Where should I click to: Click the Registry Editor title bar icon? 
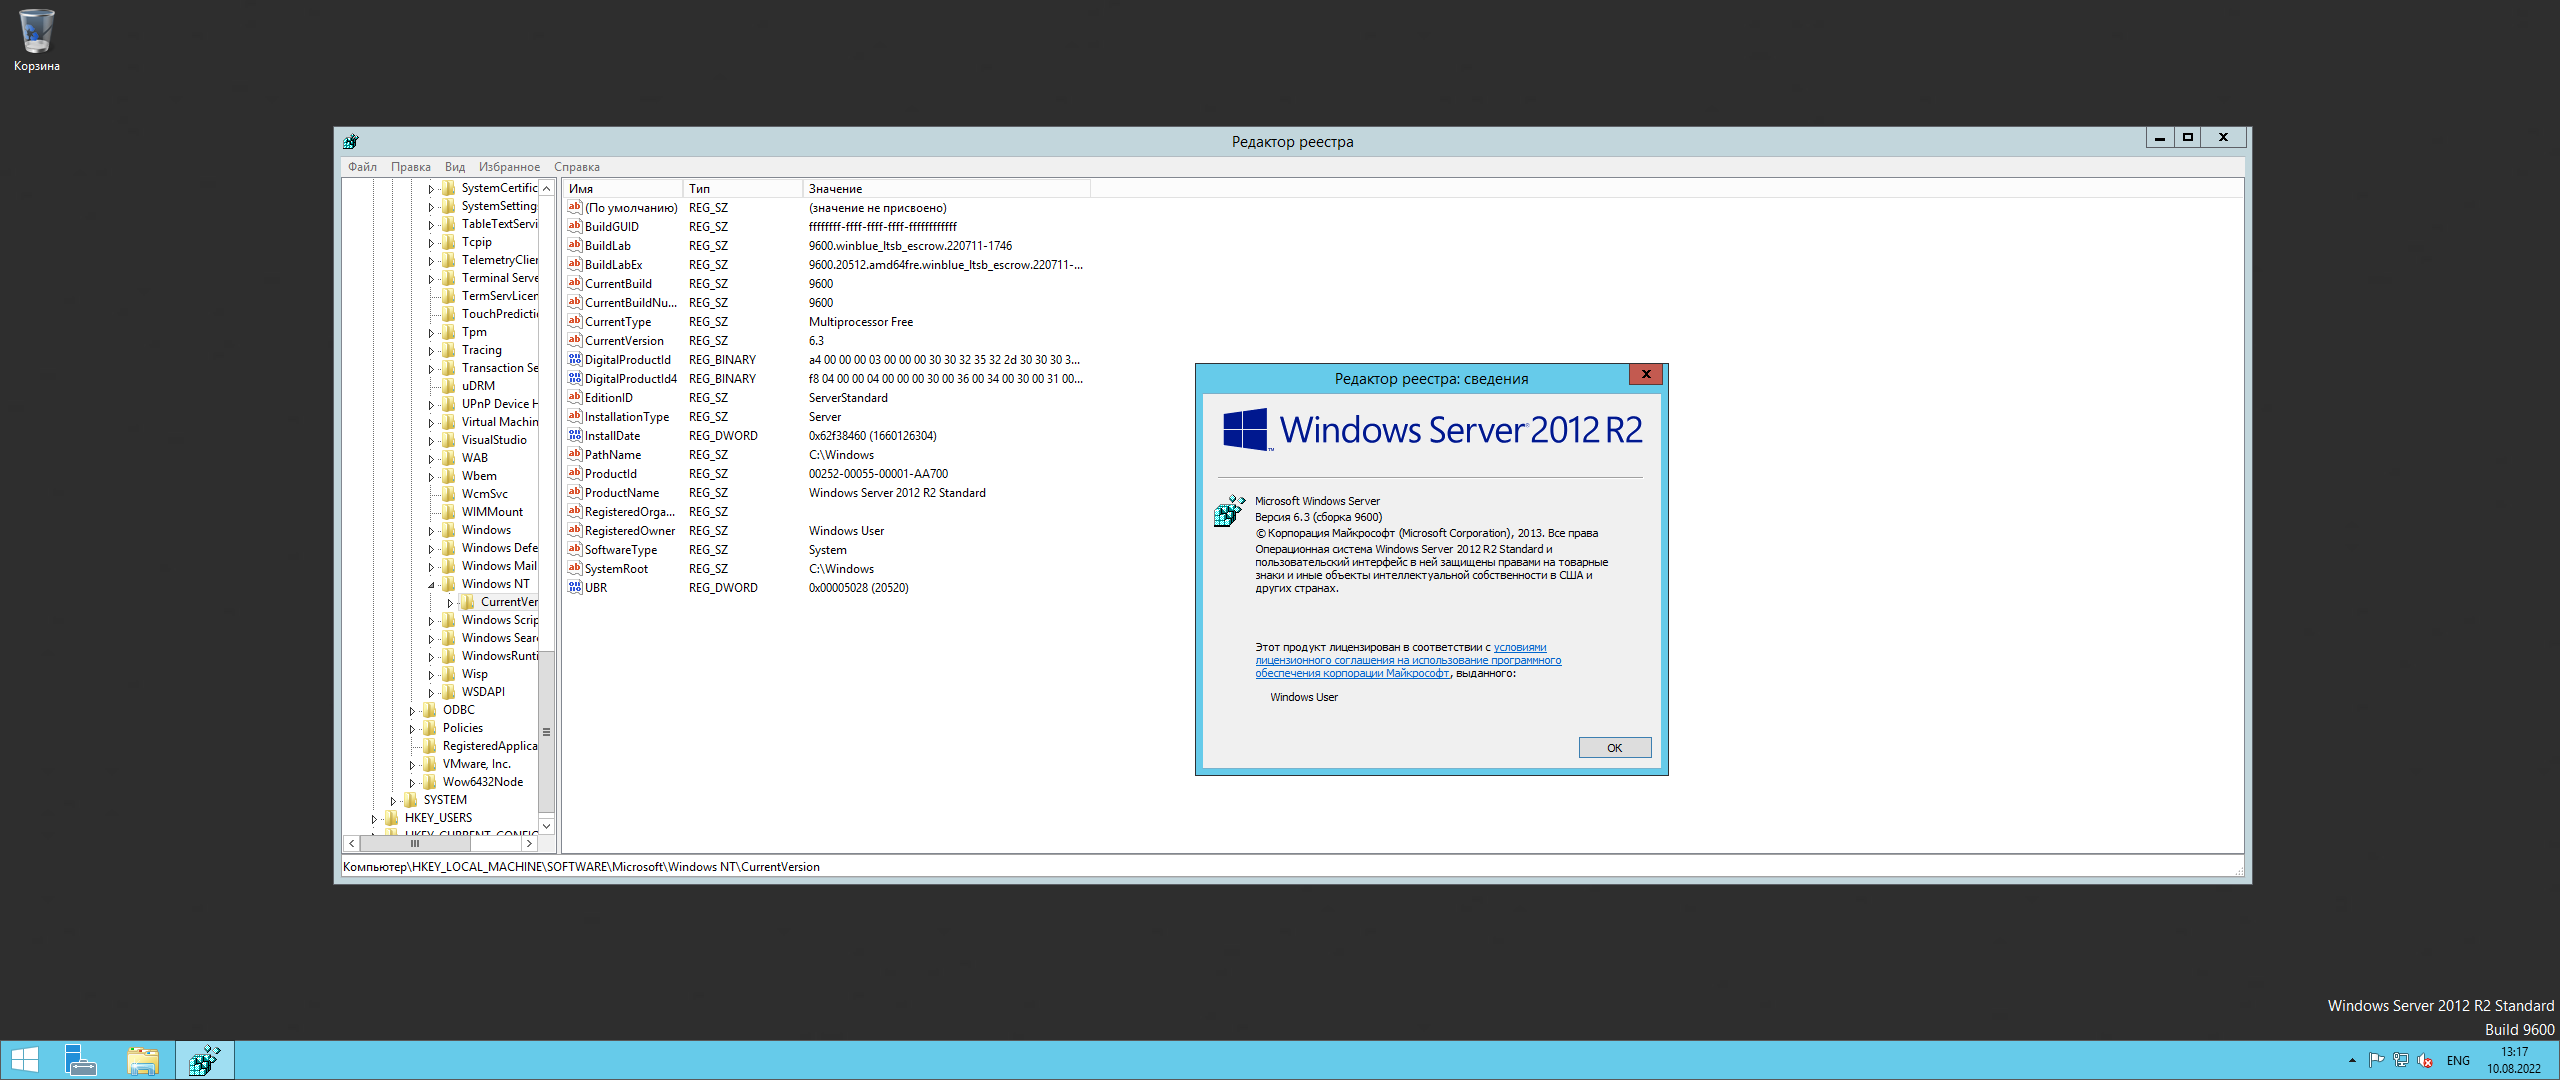[x=350, y=141]
